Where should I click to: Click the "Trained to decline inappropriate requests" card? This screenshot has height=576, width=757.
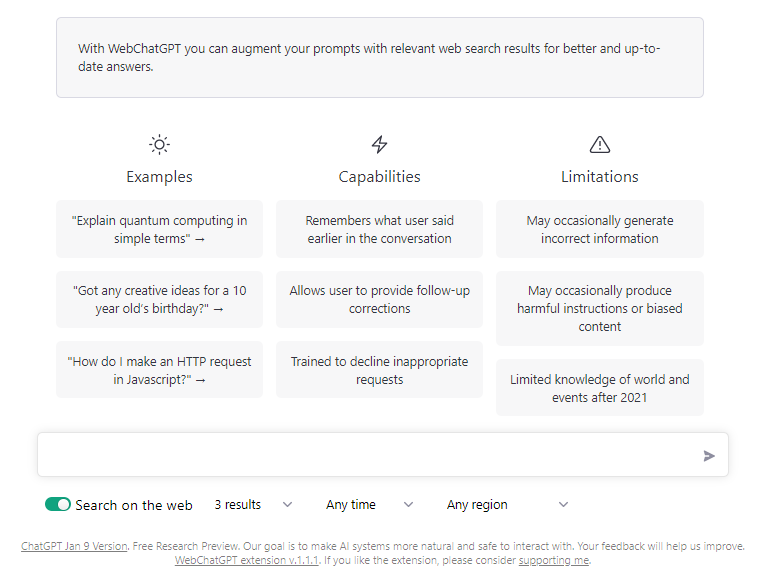[x=379, y=370]
